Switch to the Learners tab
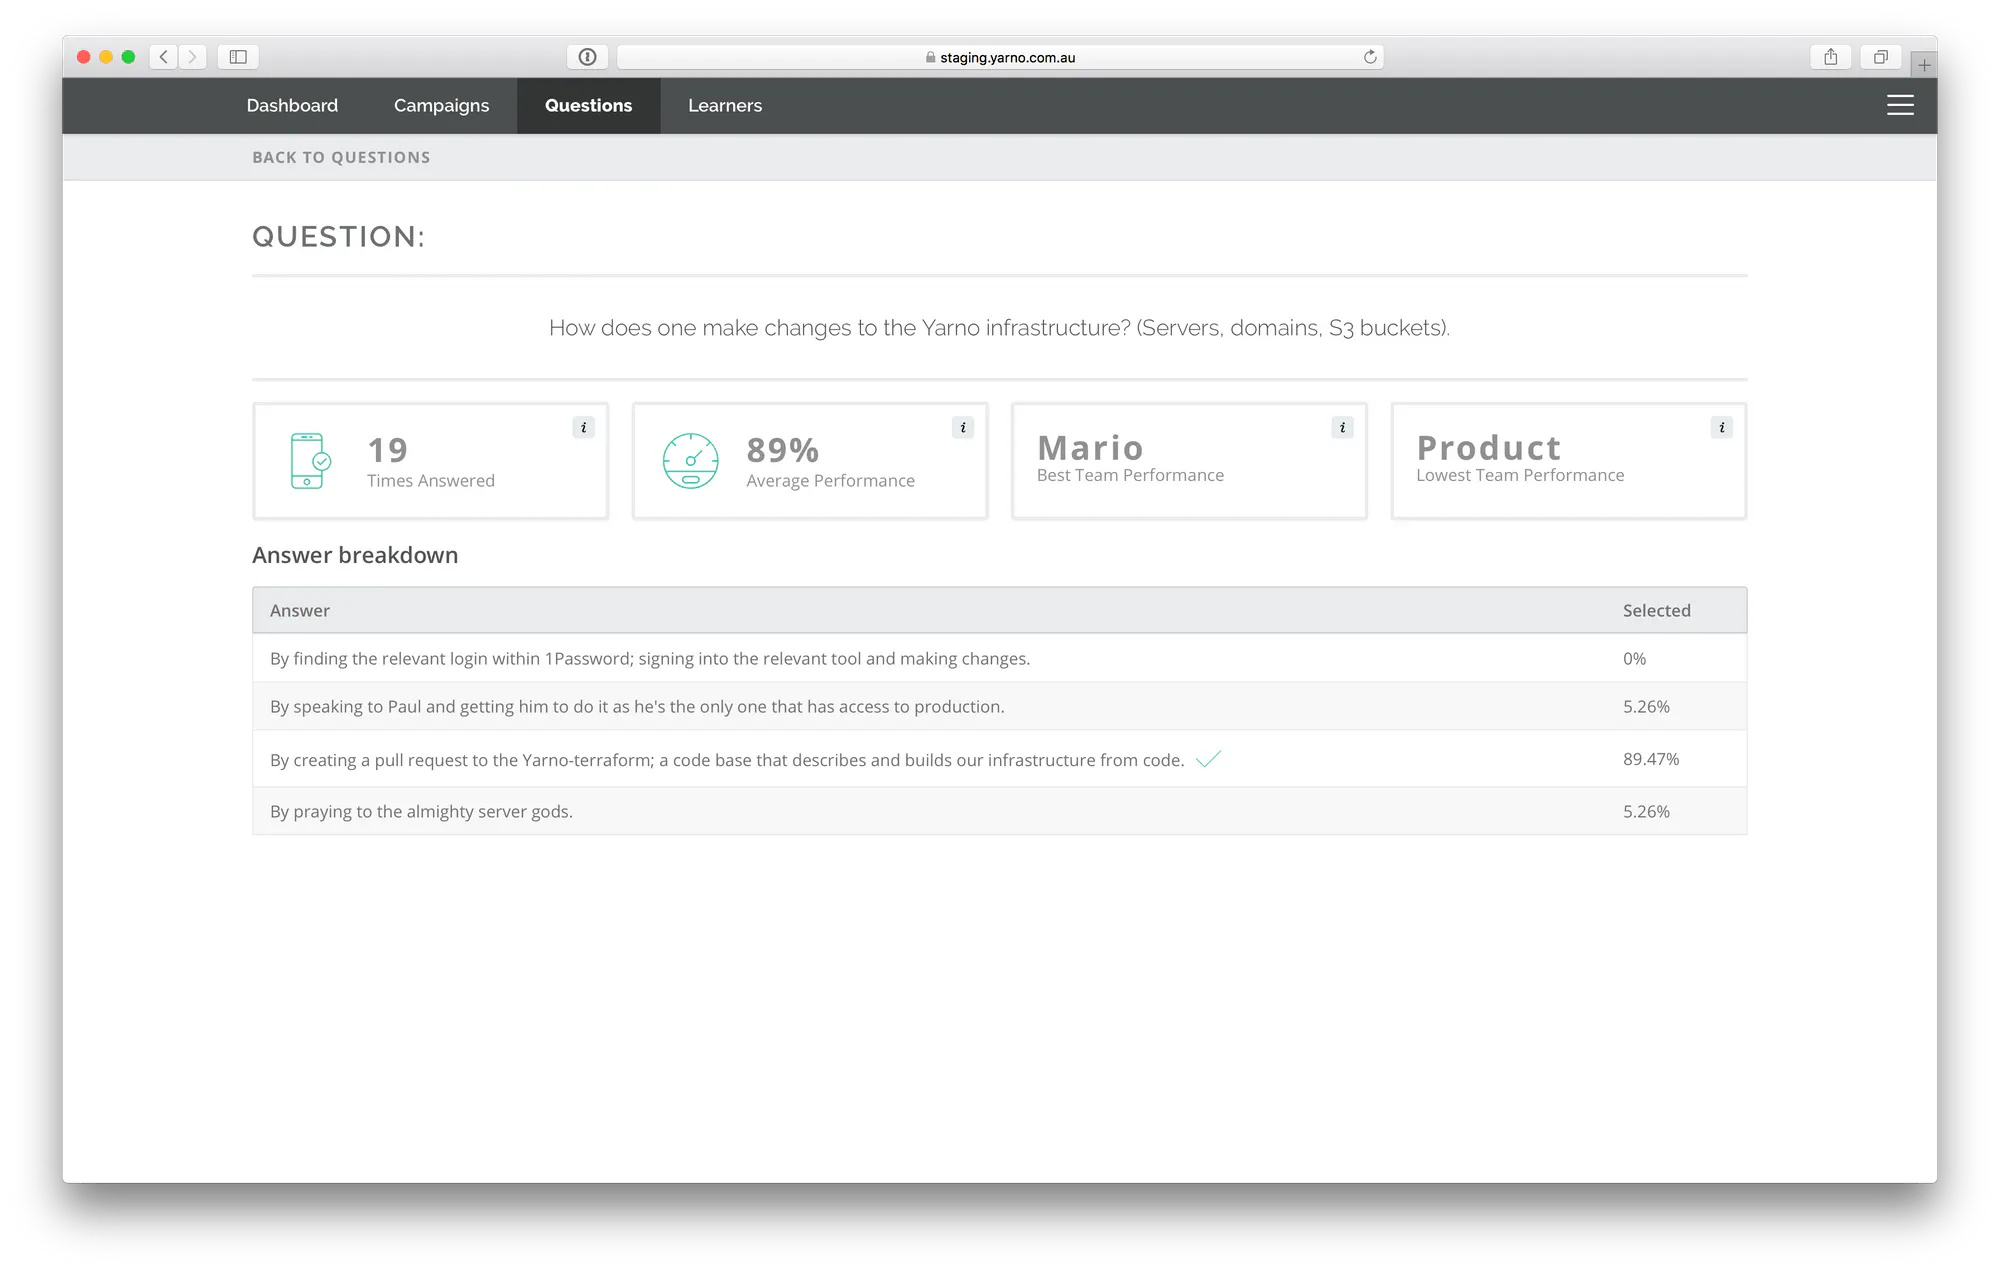The width and height of the screenshot is (2000, 1272). click(x=725, y=105)
